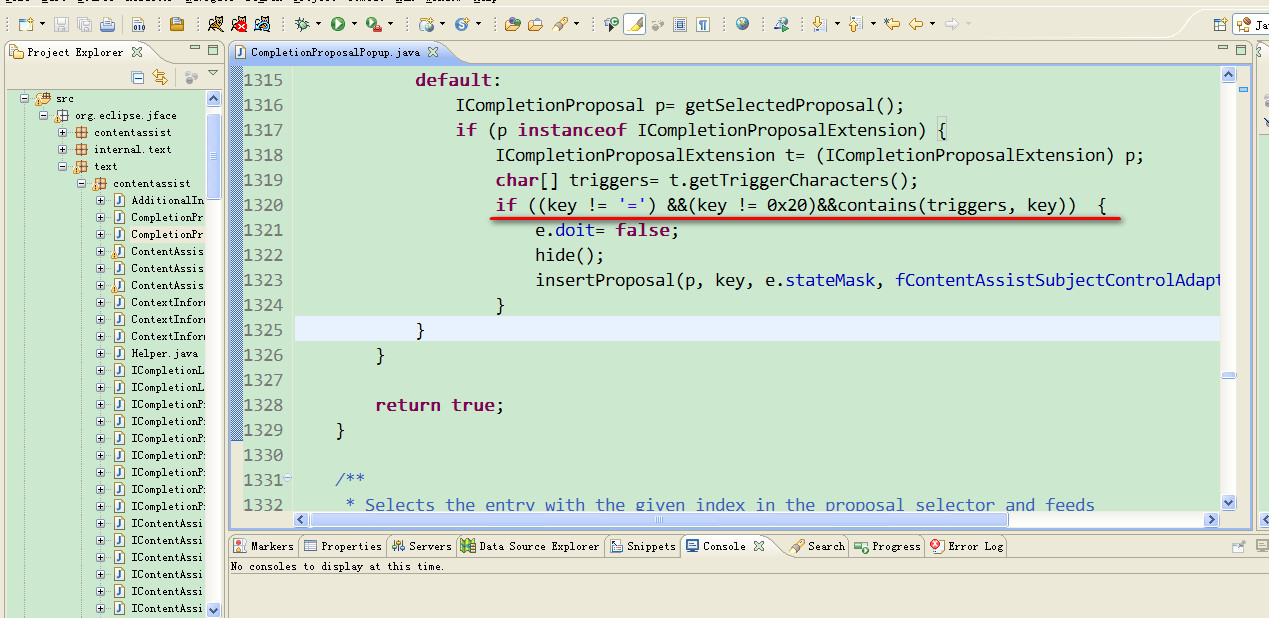Screen dimensions: 1269x618
Task: Switch to the Snippets tab
Action: click(x=643, y=546)
